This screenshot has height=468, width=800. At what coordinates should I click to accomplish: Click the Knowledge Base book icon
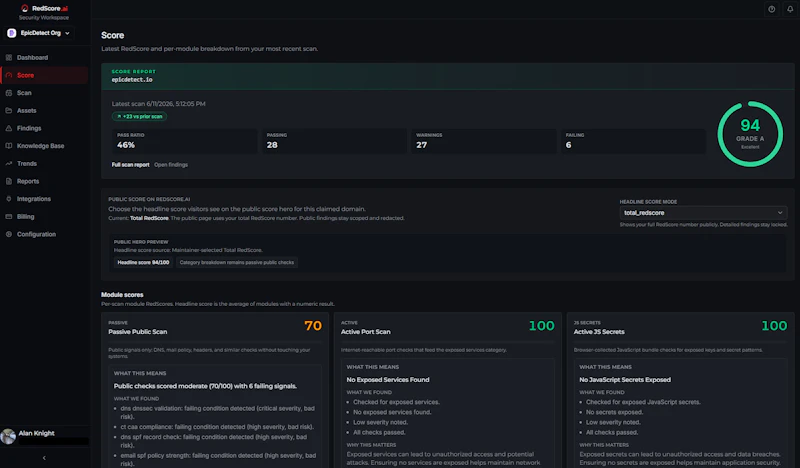click(9, 145)
